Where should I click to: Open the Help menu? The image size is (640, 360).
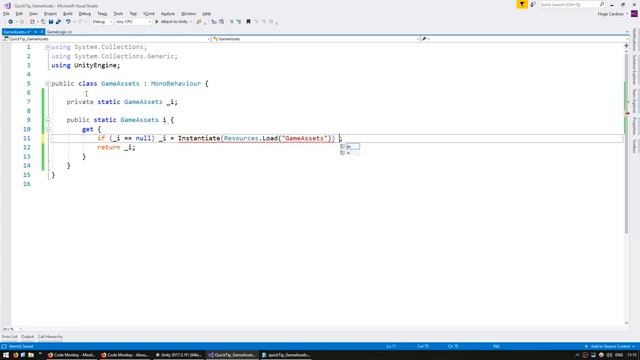coord(207,14)
